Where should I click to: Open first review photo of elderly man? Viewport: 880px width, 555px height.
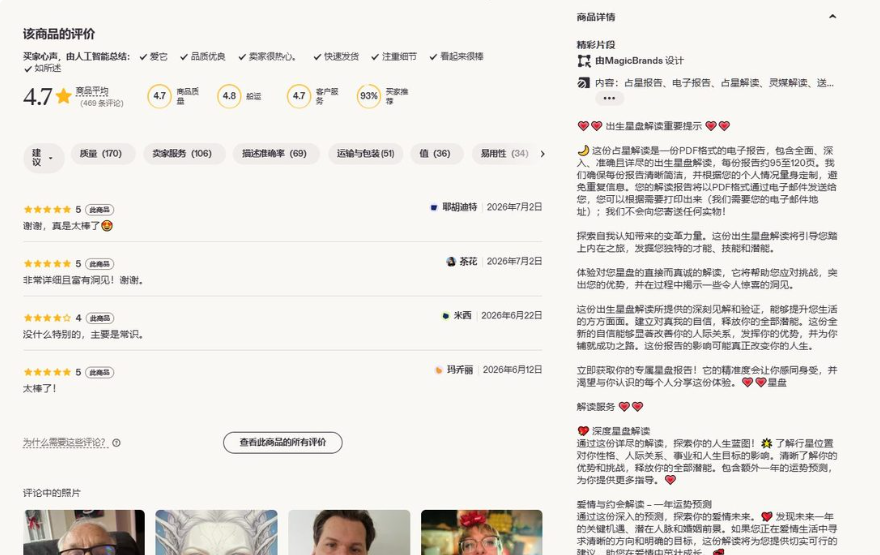coord(84,532)
